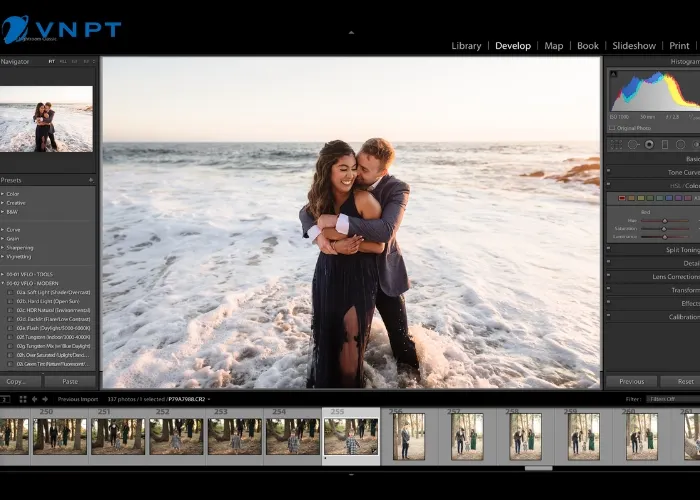The width and height of the screenshot is (700, 500).
Task: Switch to the Print module
Action: [679, 46]
